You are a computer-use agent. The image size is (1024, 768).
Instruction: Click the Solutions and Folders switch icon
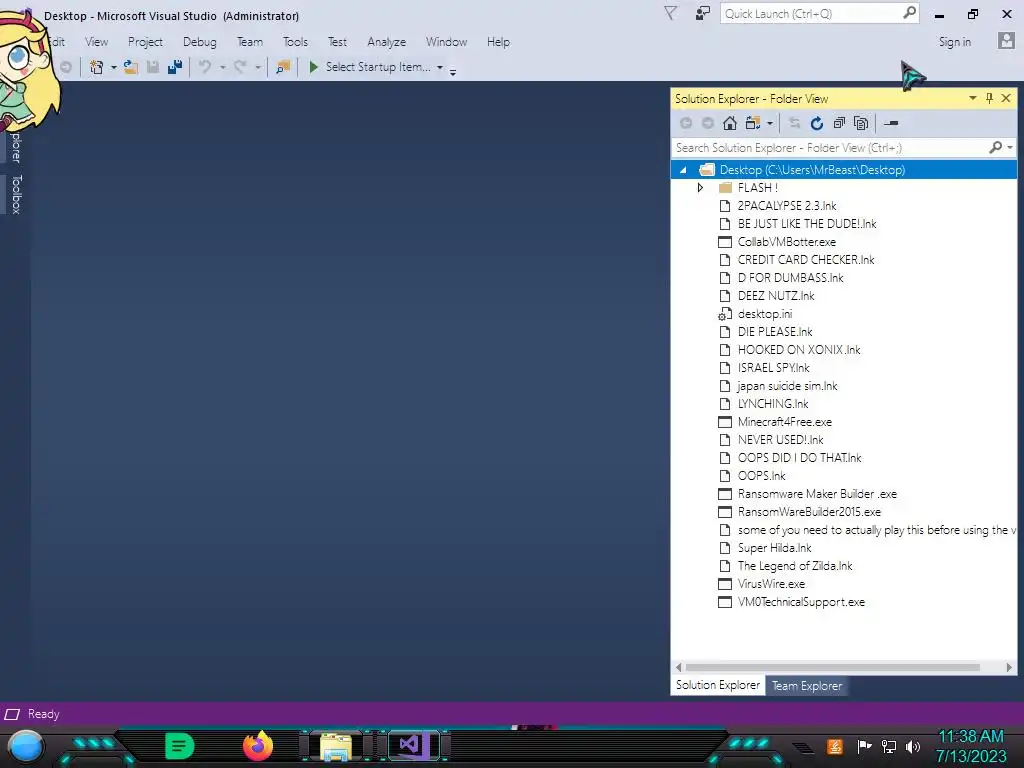[753, 123]
